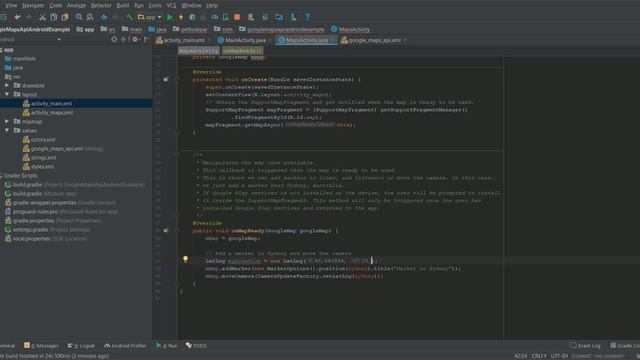Screen dimensions: 640x360
Task: Switch to the MainActivity.java editor tab
Action: pos(245,40)
